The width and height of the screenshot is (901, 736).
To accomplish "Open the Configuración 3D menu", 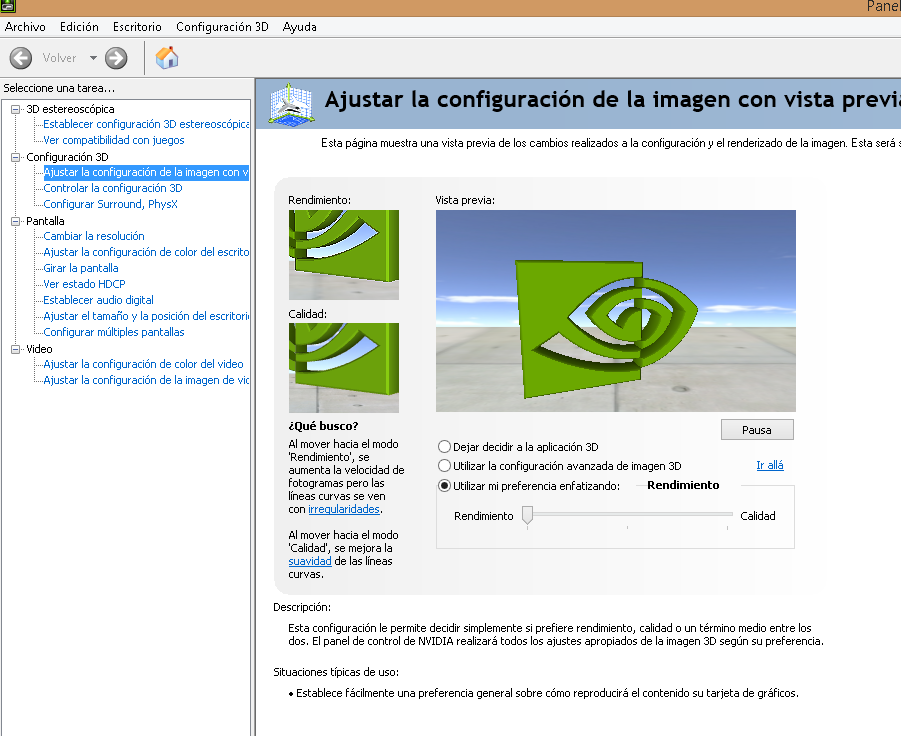I will coord(222,27).
